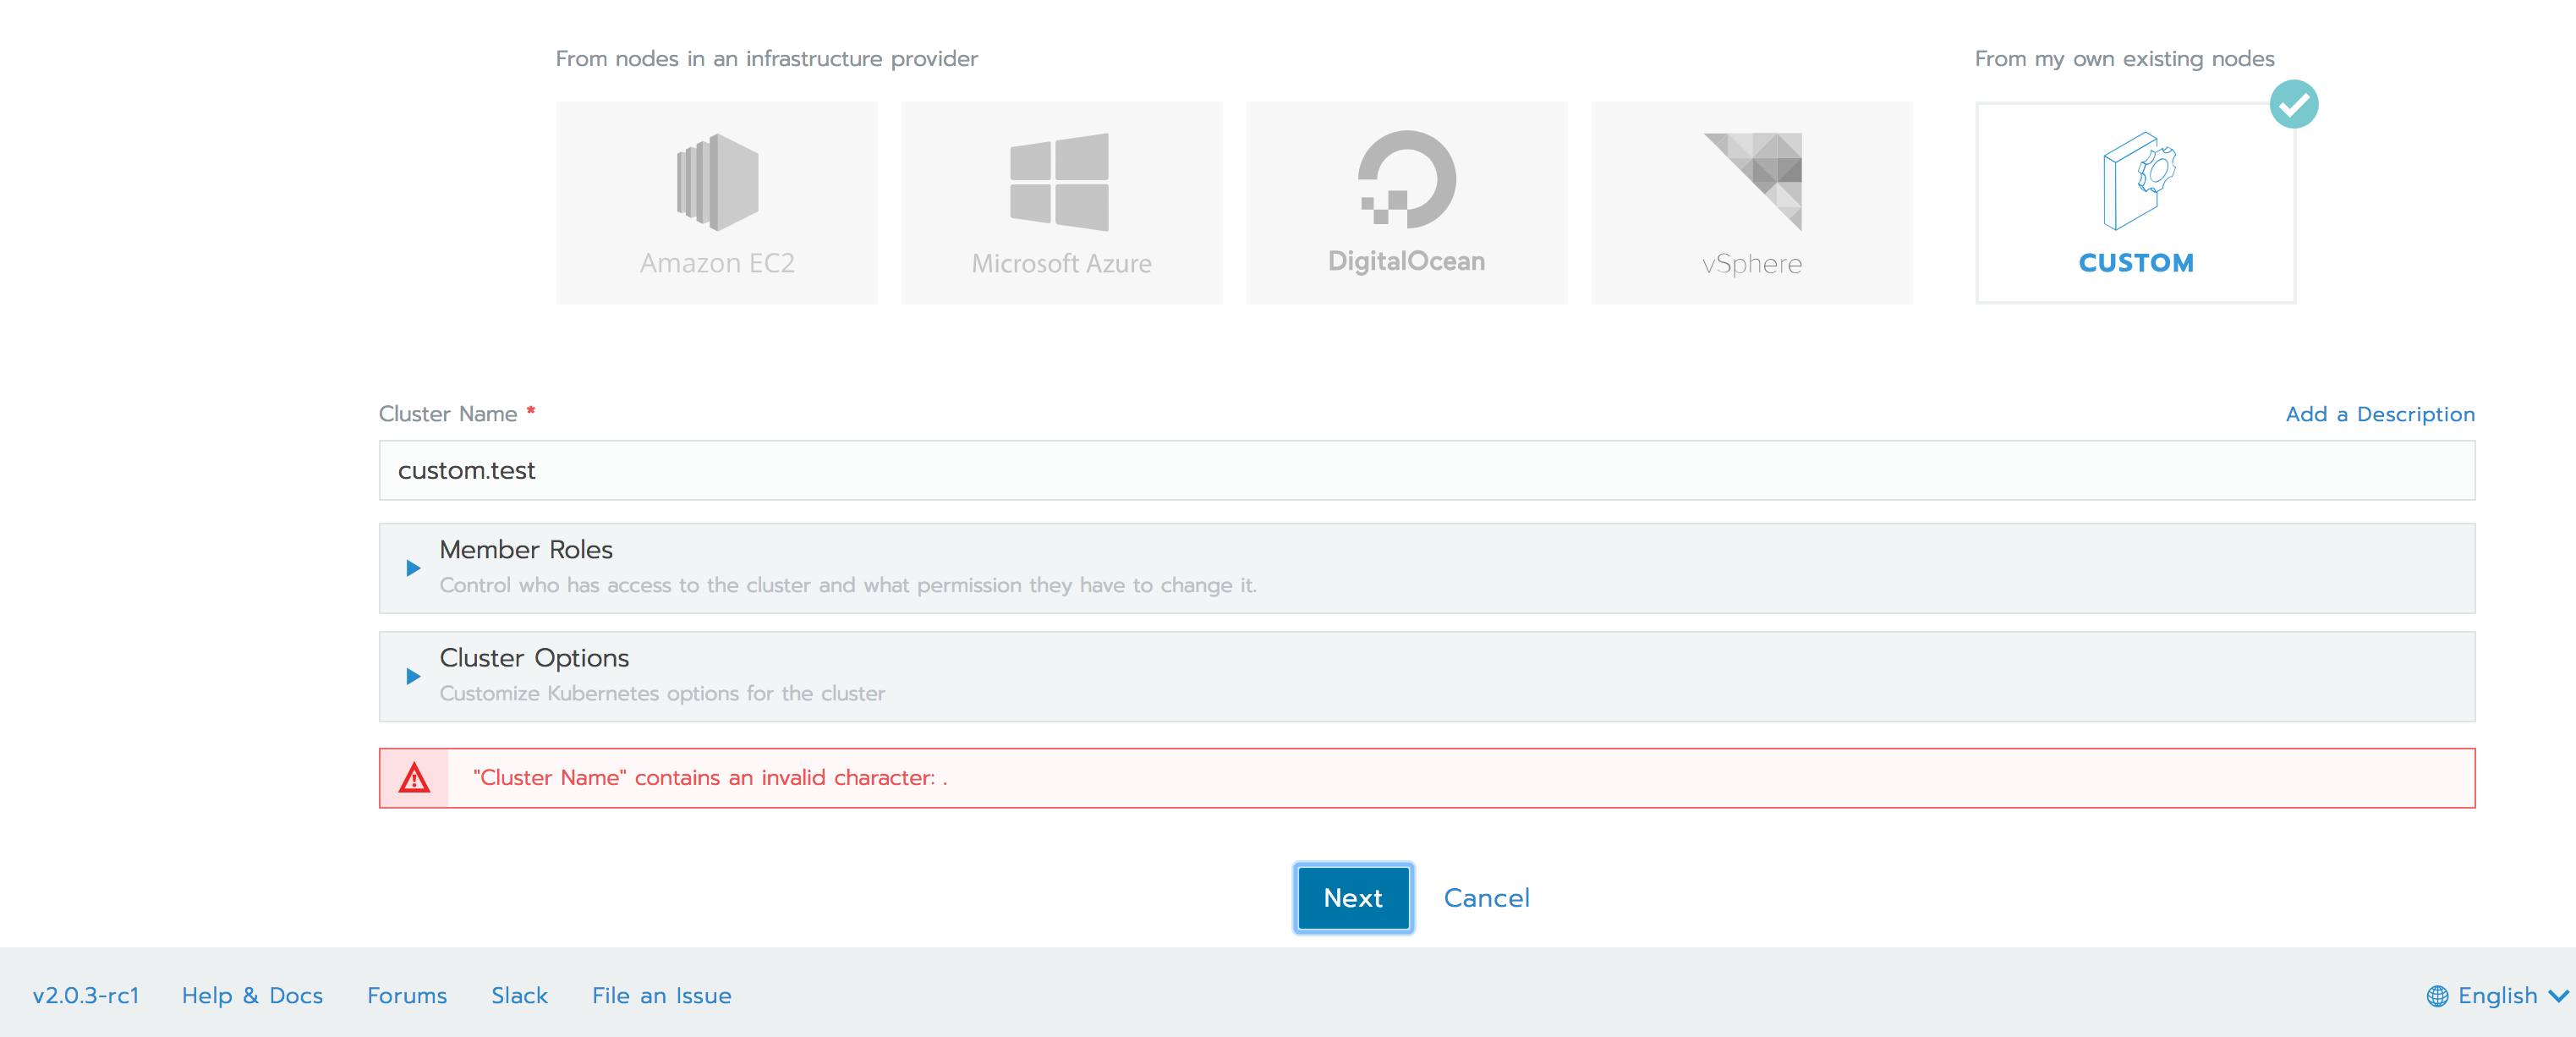Screen dimensions: 2576x1037
Task: Choose the Microsoft Azure provider card
Action: 1062,202
